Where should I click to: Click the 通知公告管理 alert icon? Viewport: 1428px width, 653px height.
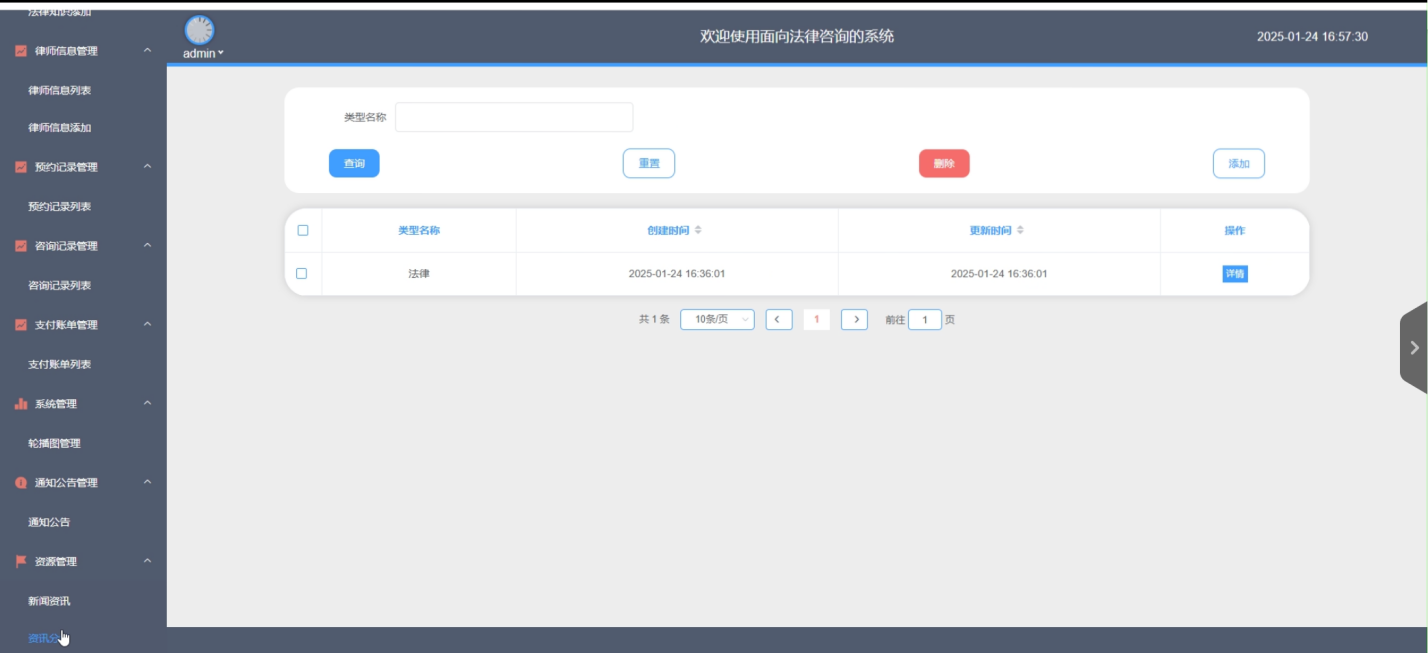pos(21,483)
